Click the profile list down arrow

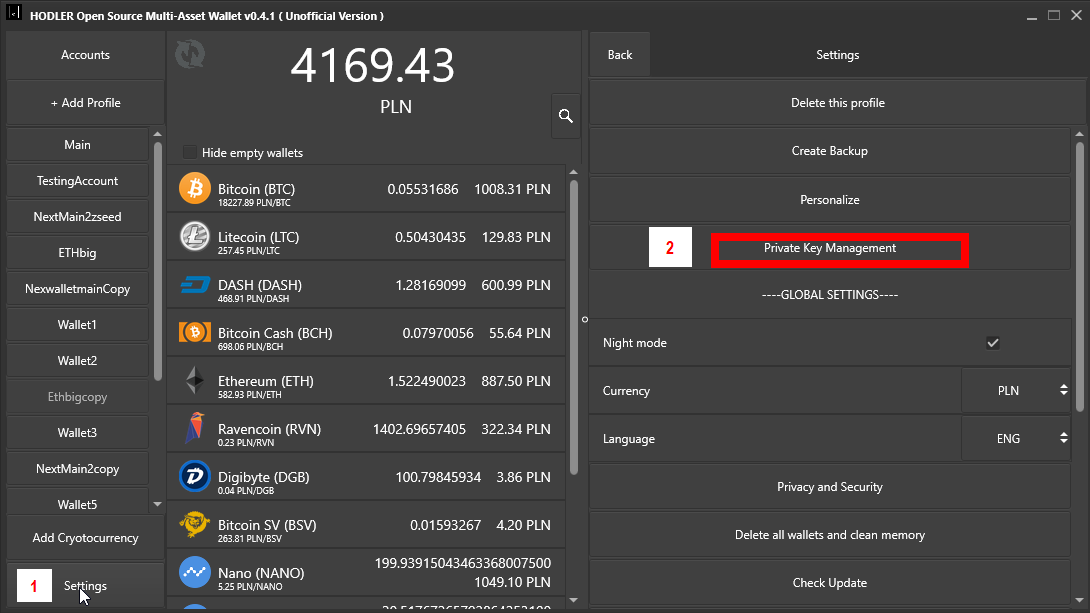157,504
